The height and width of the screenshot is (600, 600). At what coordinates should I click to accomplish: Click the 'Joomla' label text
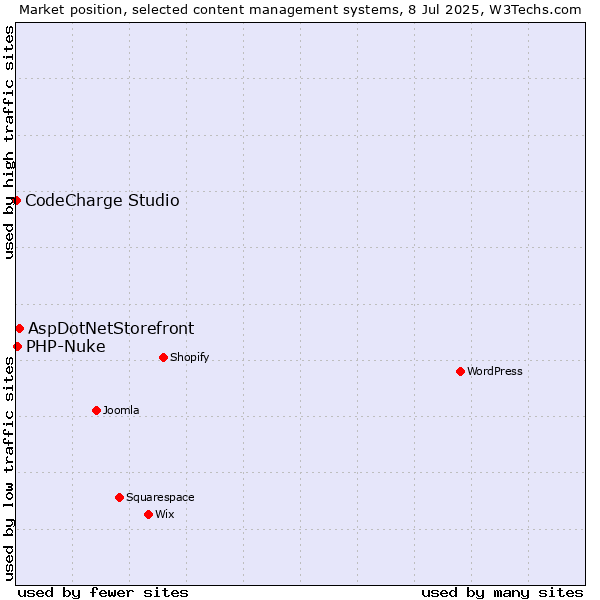(x=121, y=410)
